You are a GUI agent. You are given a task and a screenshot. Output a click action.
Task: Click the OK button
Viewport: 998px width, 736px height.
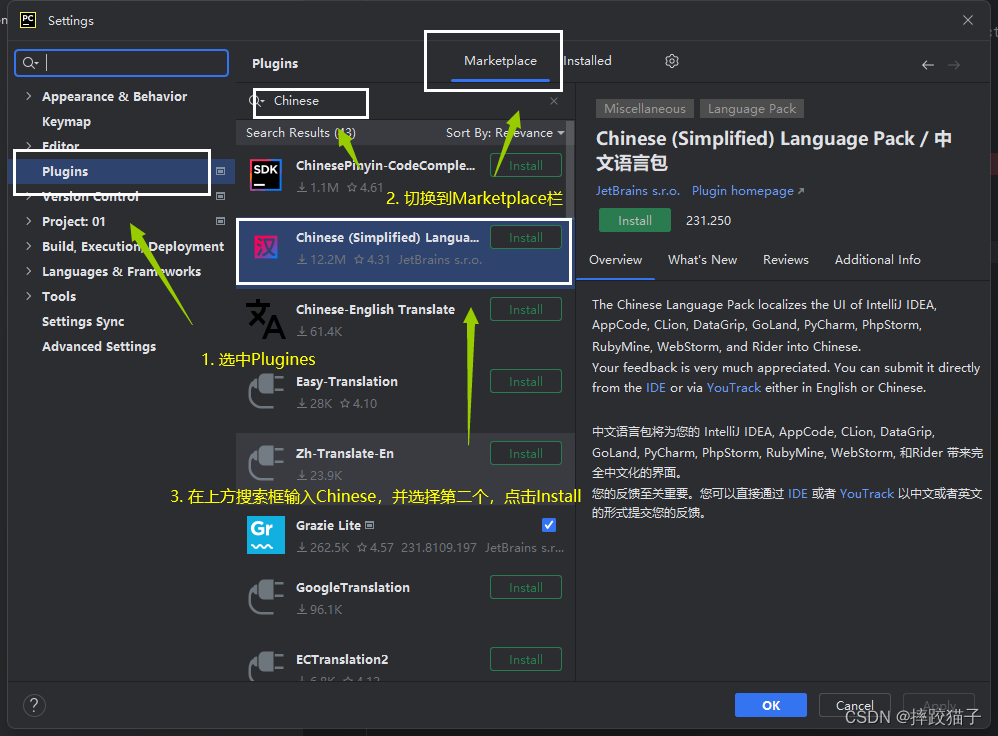[x=771, y=705]
